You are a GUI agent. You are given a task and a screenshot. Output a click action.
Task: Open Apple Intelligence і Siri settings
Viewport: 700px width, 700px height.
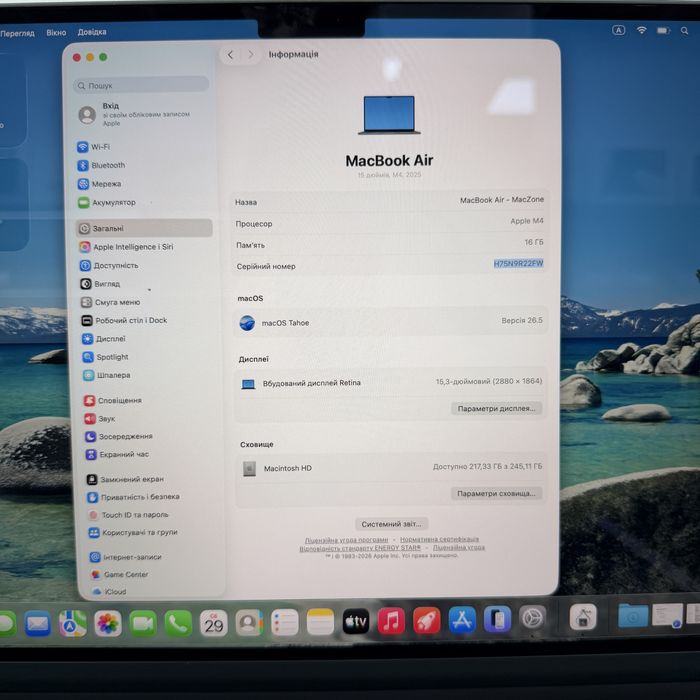tap(127, 247)
